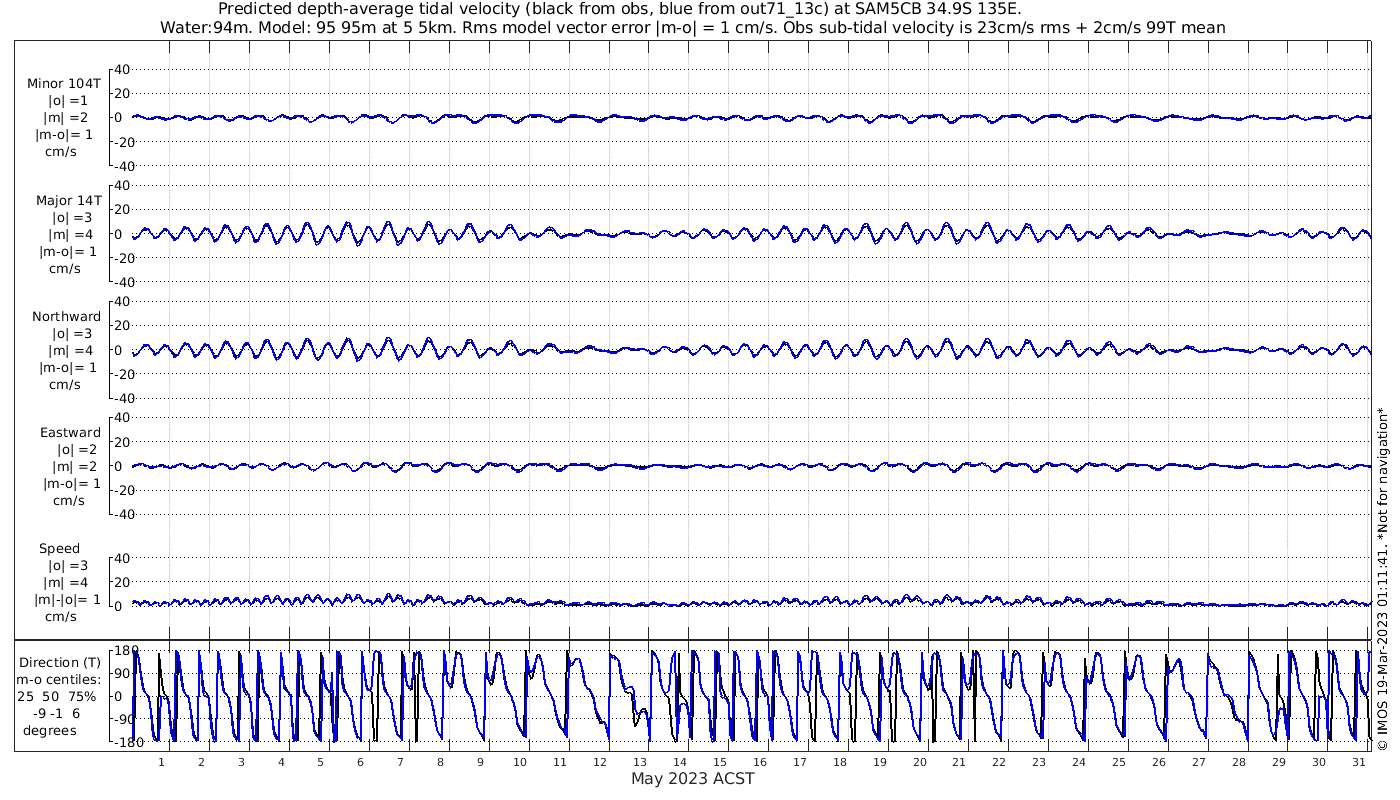
Task: Click day 5 on the date axis
Action: pos(320,762)
